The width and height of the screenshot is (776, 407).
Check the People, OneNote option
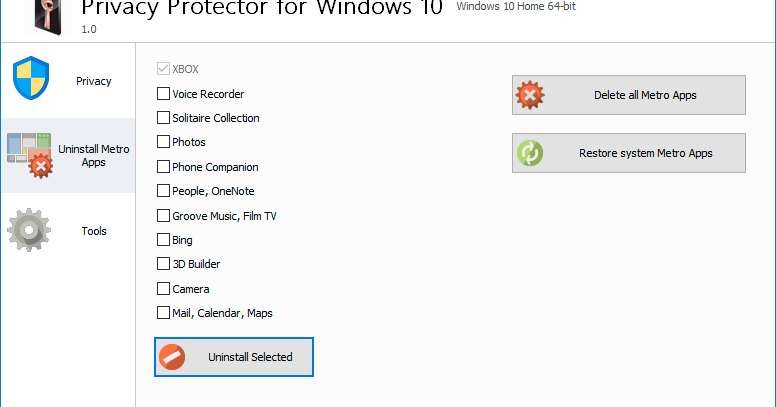coord(163,191)
